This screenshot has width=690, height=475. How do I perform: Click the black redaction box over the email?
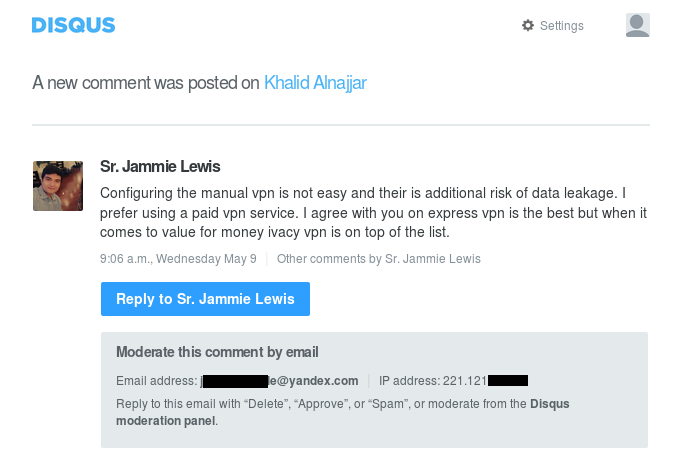[x=235, y=381]
